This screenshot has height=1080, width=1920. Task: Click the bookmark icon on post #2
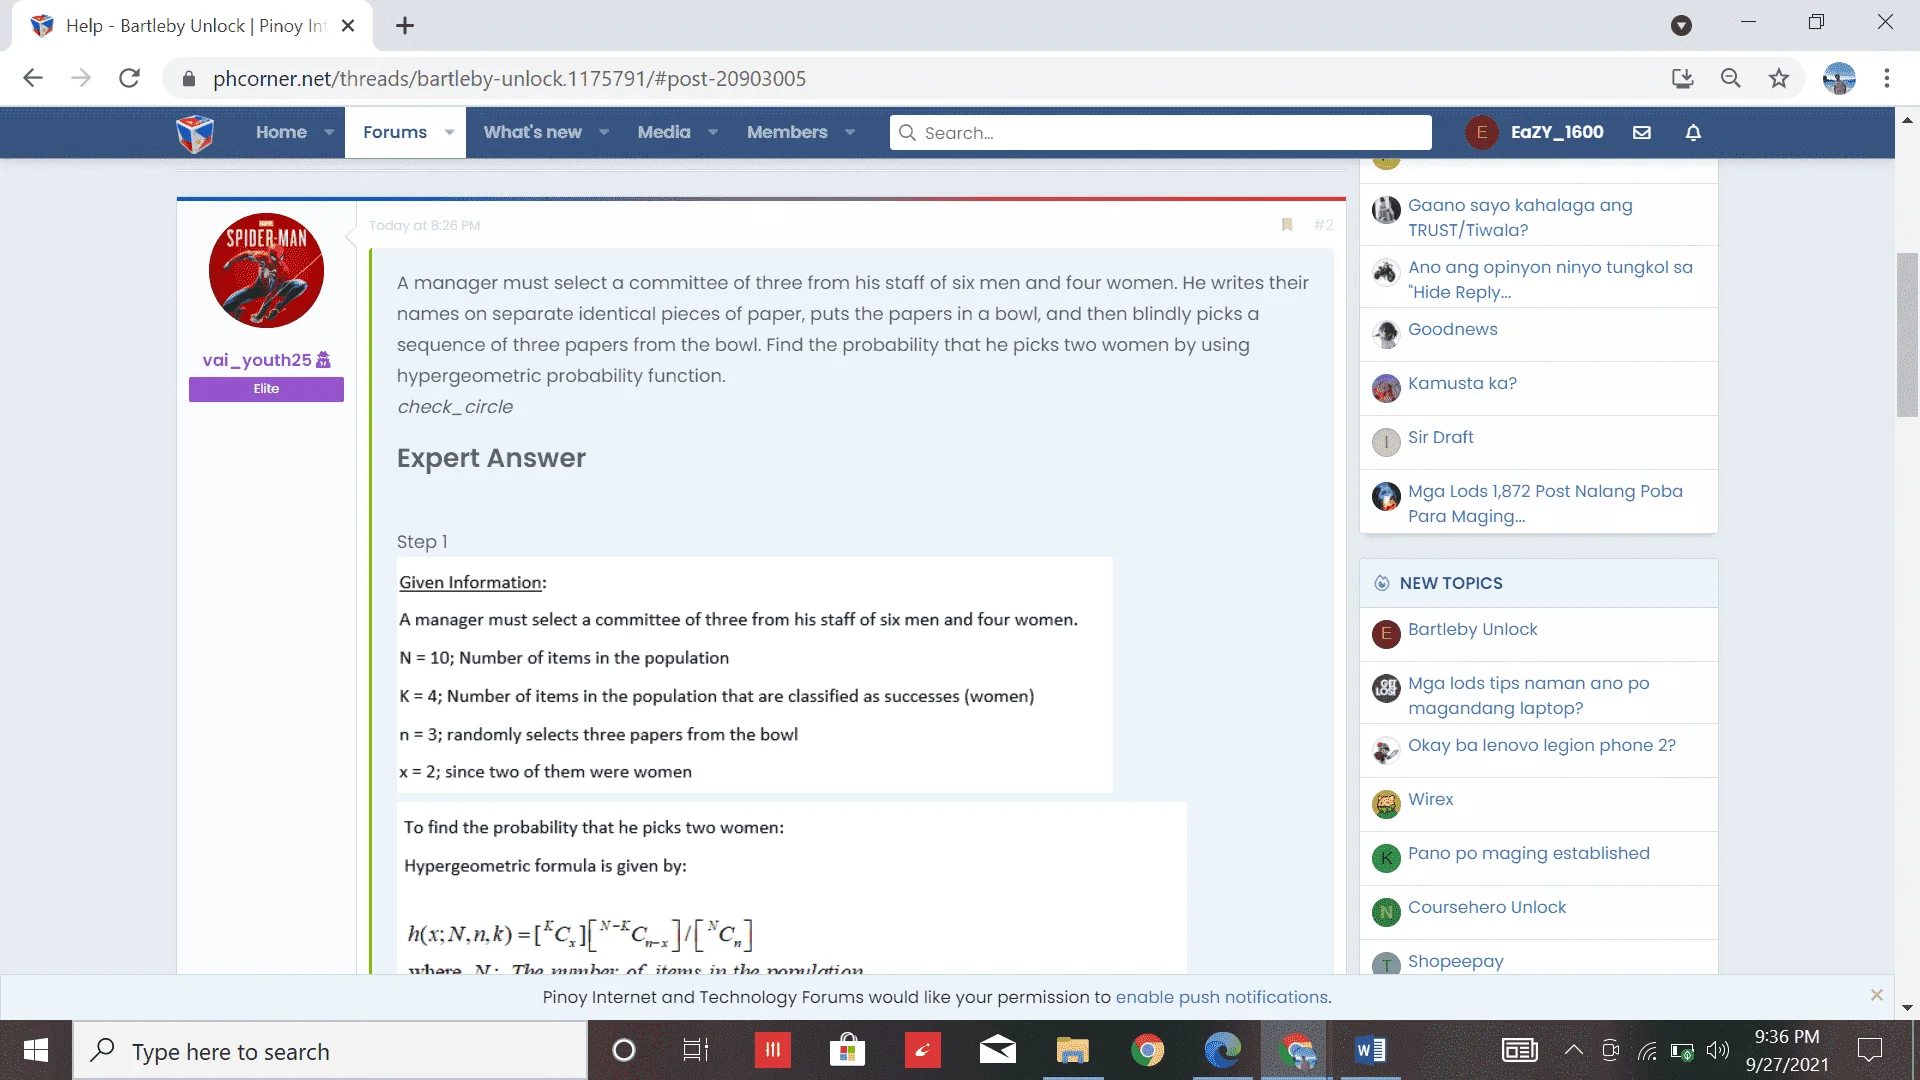click(1287, 225)
